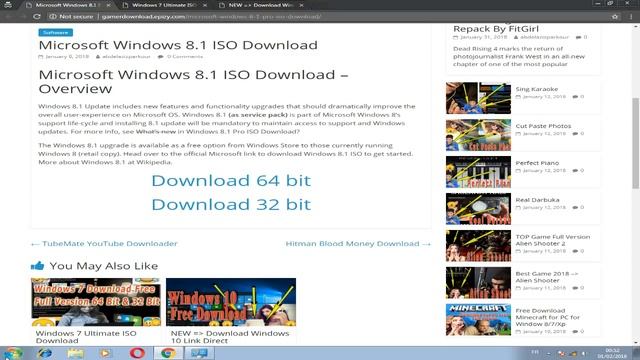
Task: Click the comment icon under Repack By FitGirl
Action: point(578,37)
